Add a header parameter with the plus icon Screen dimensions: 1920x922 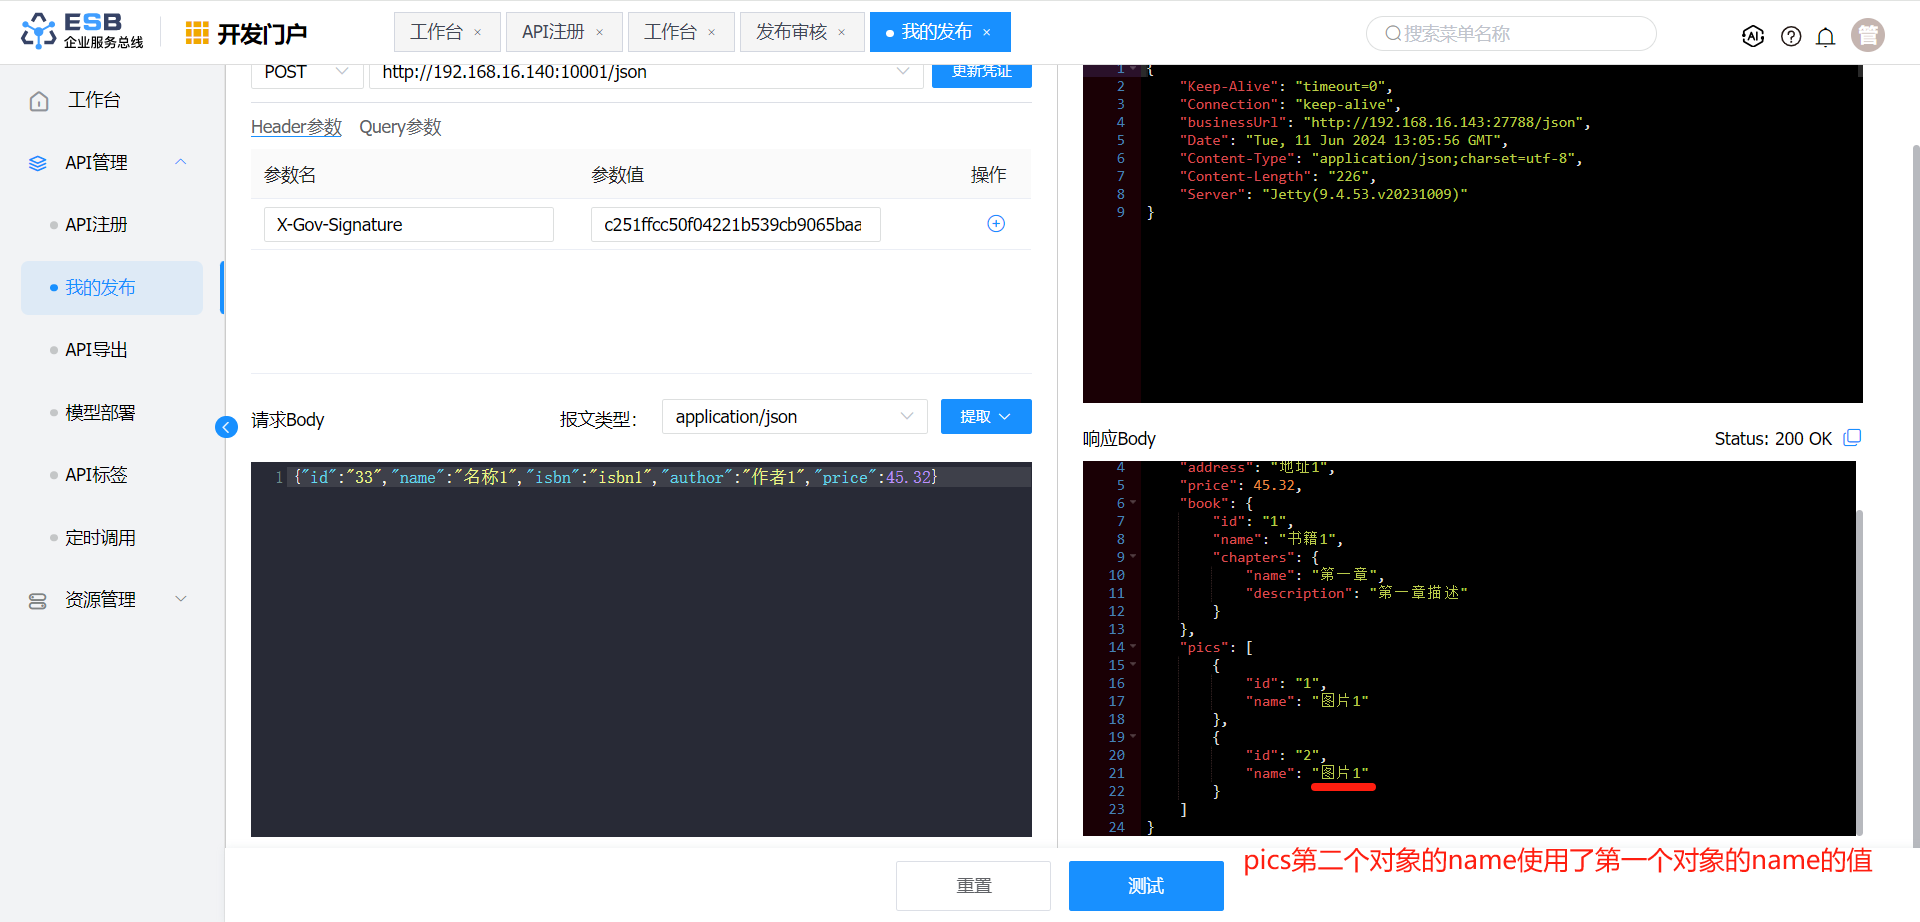click(x=996, y=224)
